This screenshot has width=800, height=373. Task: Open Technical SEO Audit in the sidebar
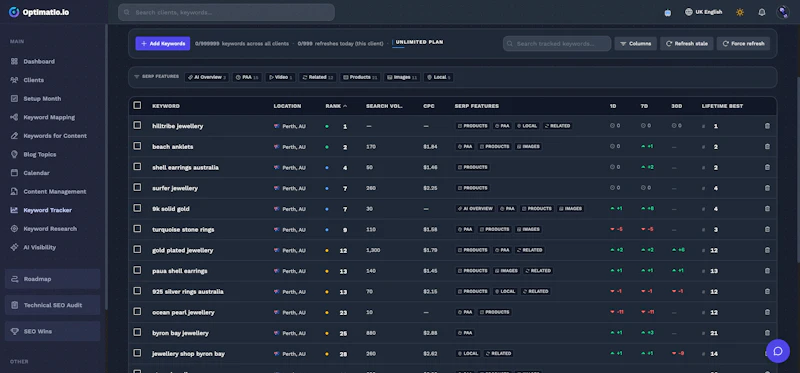click(x=53, y=305)
